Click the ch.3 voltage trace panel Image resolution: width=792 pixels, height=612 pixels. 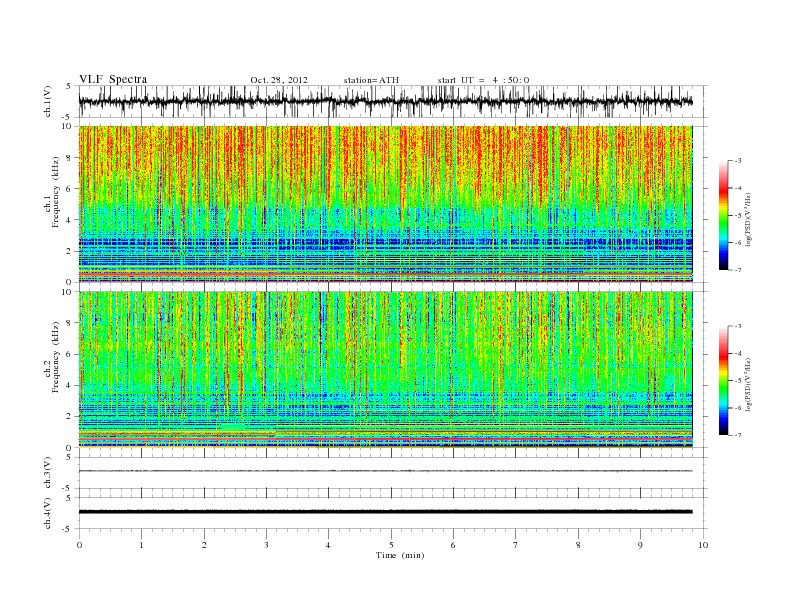(x=393, y=473)
